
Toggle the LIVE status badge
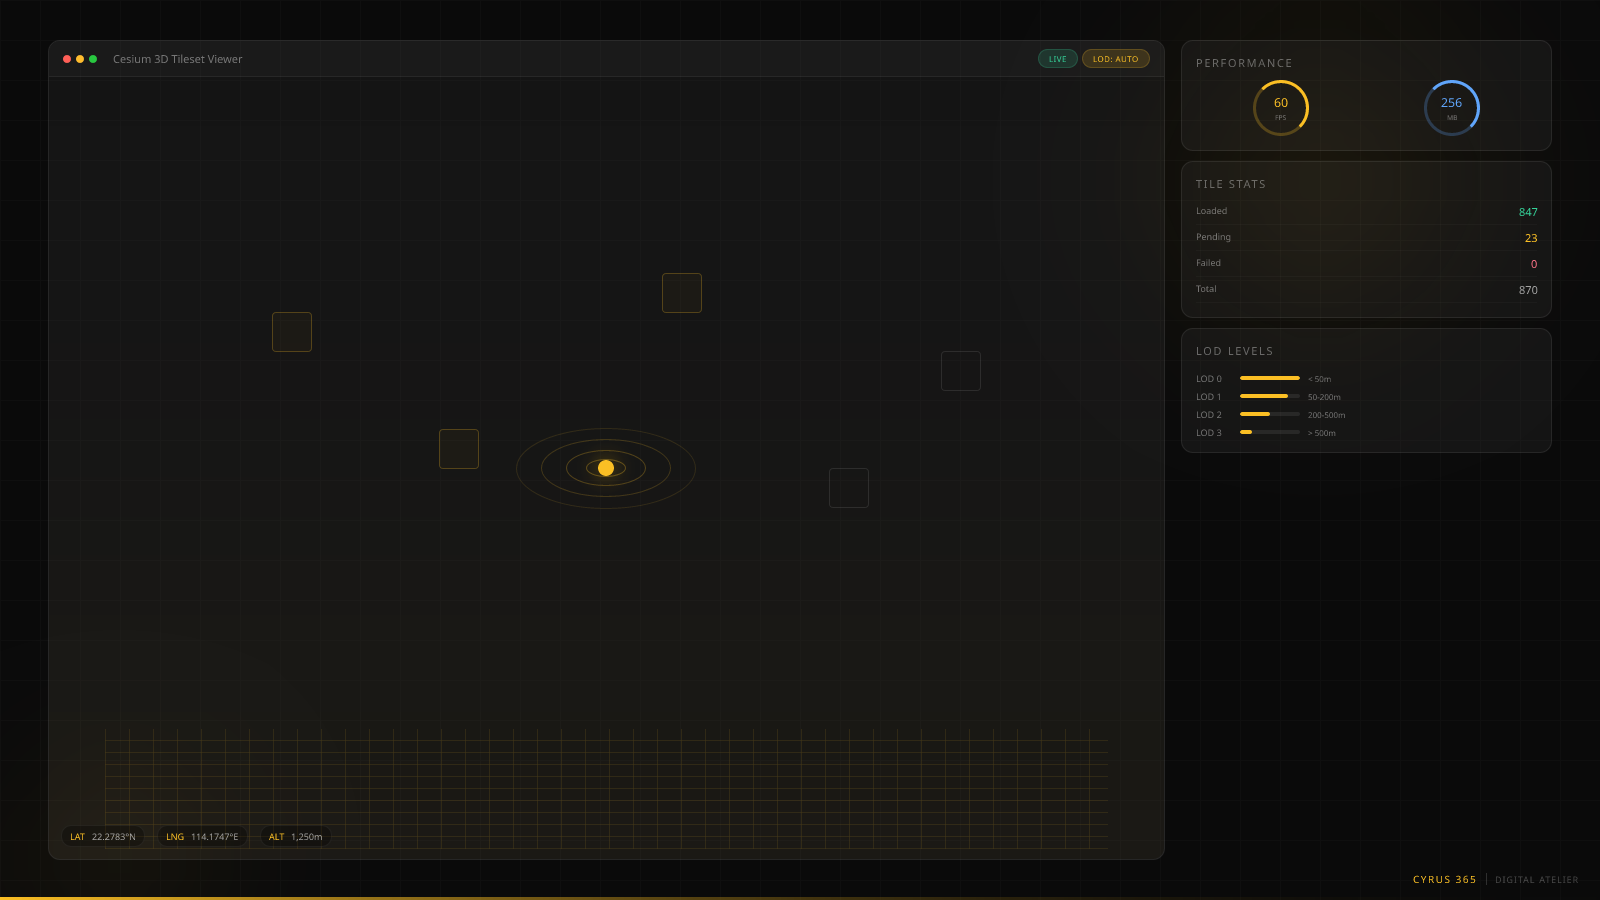pyautogui.click(x=1057, y=59)
